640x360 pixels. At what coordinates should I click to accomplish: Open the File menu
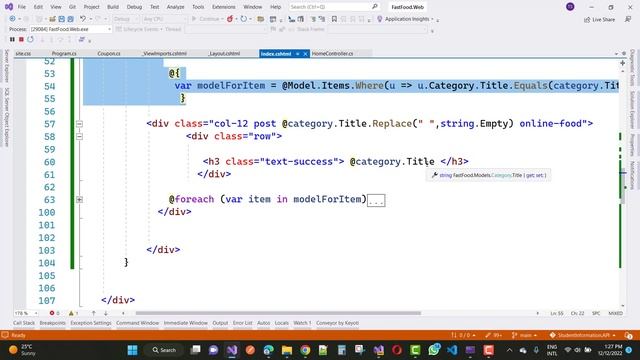[x=22, y=7]
